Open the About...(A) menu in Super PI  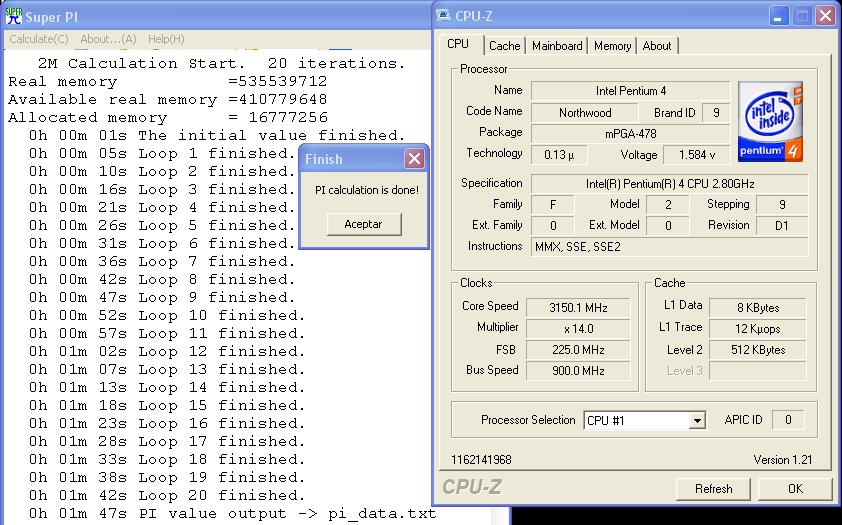click(x=108, y=39)
